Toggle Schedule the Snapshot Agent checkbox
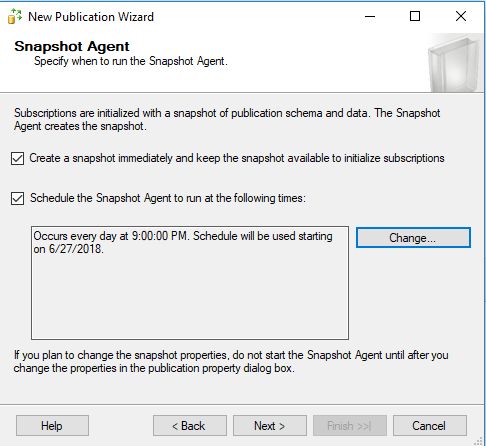The height and width of the screenshot is (446, 486). click(17, 198)
